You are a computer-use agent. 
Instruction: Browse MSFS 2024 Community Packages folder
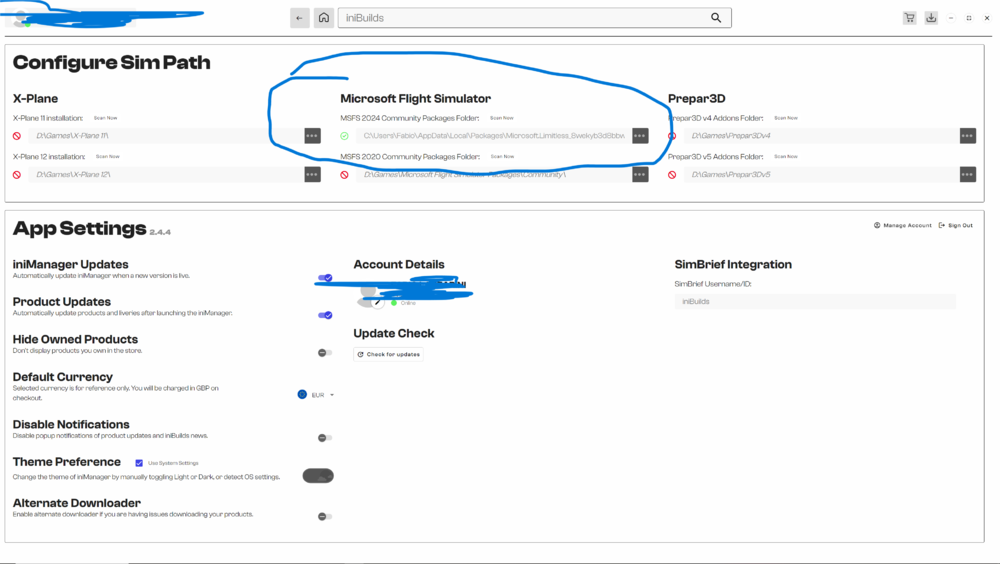tap(640, 136)
